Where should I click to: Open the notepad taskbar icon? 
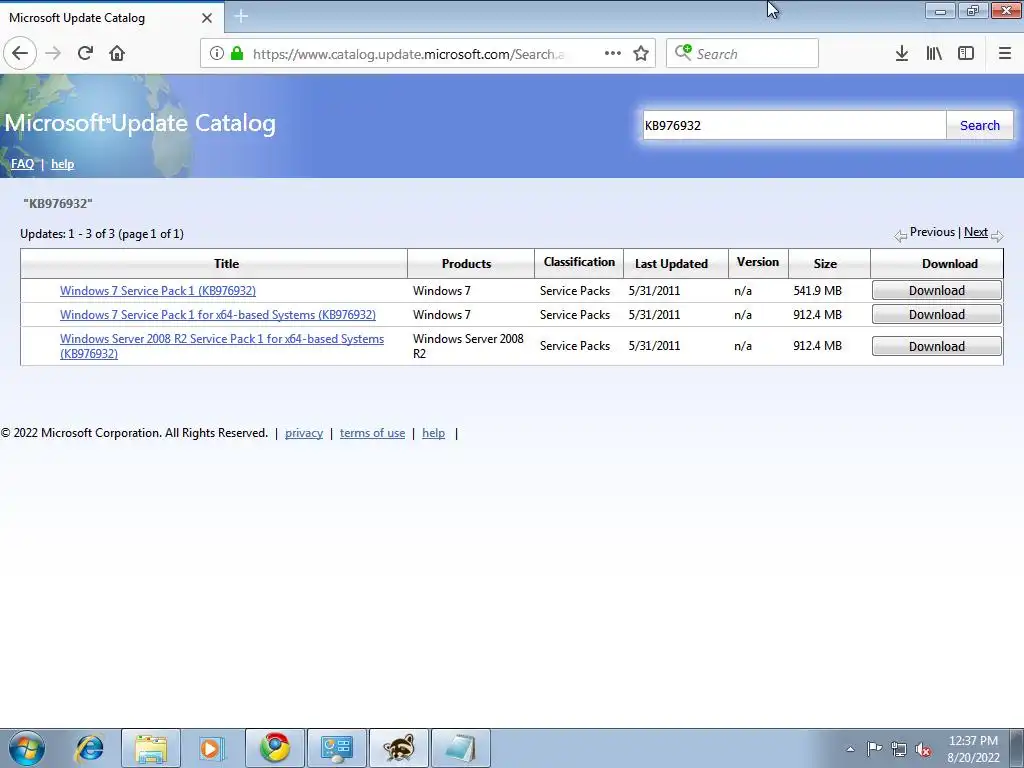(460, 748)
